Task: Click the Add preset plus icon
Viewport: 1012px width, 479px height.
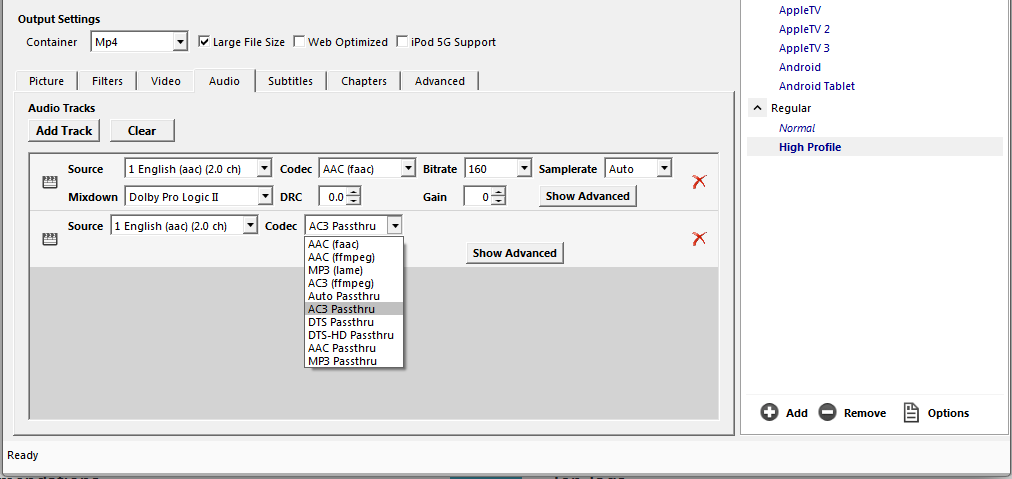Action: pos(769,413)
